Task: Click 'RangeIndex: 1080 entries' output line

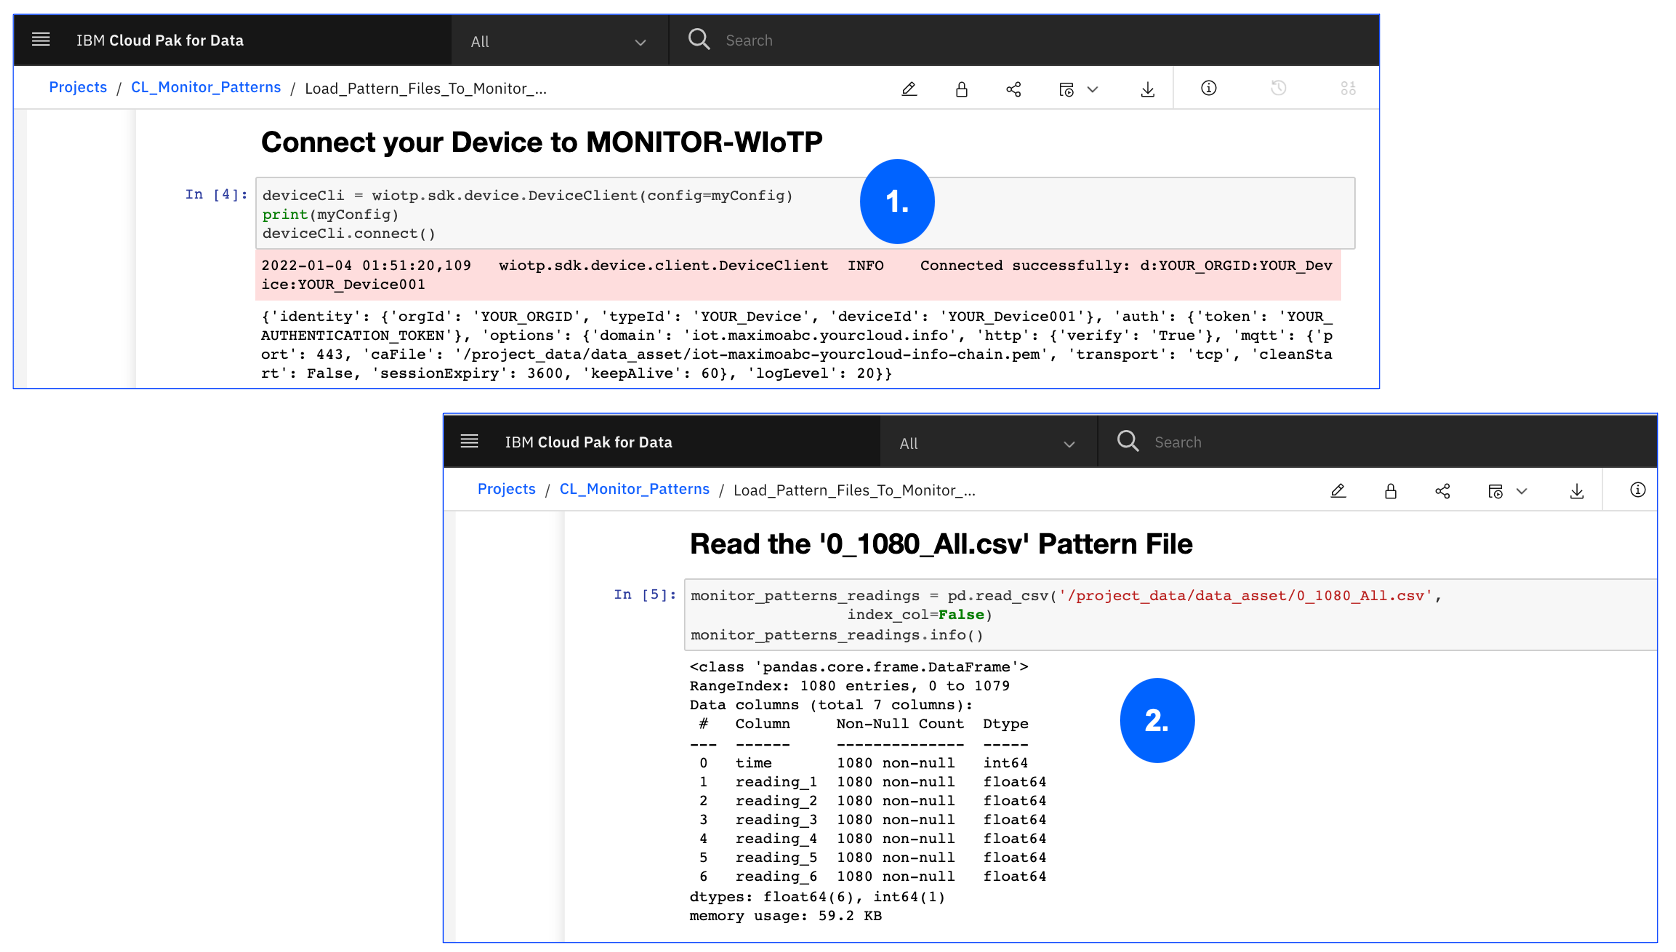Action: tap(850, 686)
